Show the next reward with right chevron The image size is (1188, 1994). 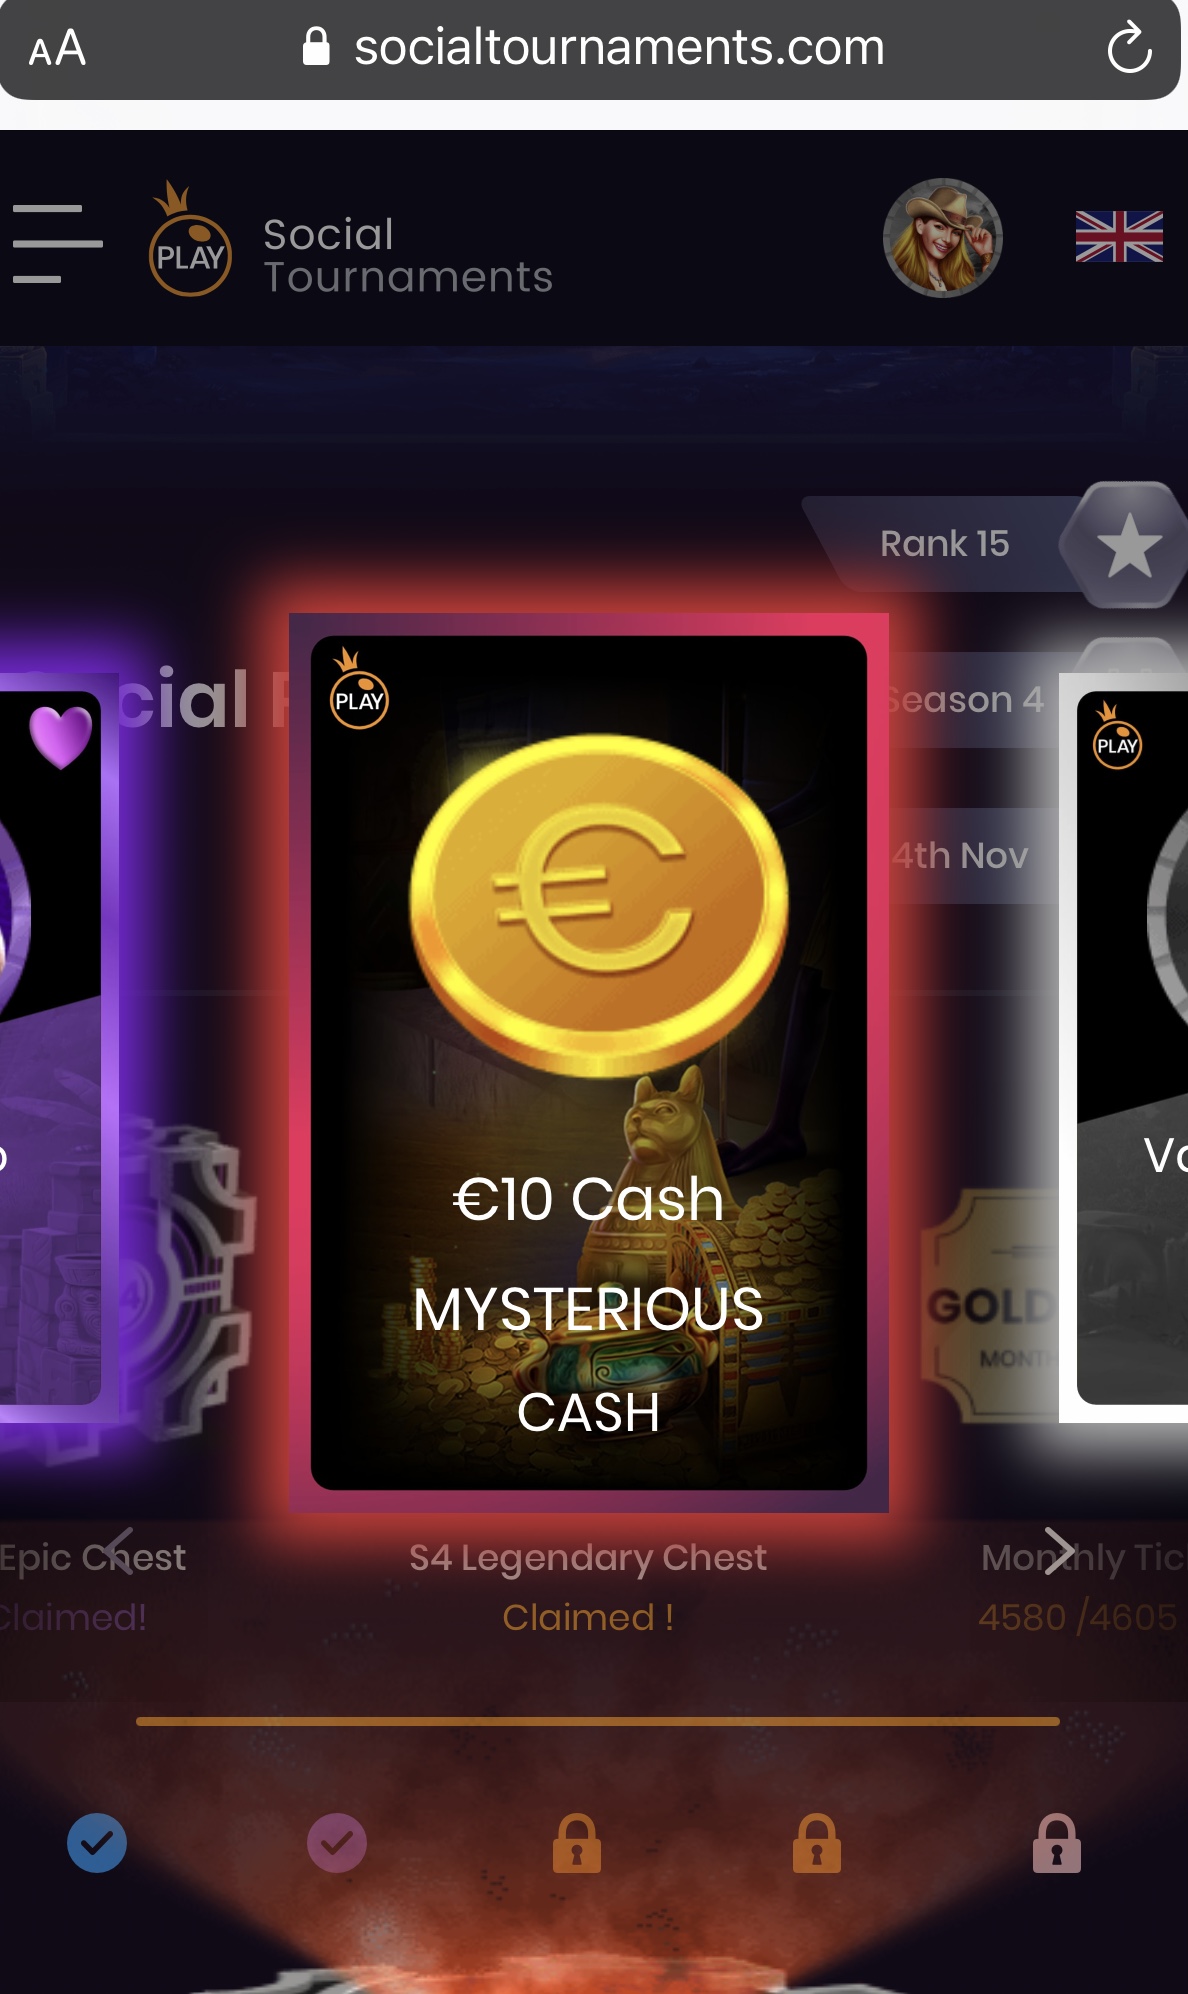1059,1551
